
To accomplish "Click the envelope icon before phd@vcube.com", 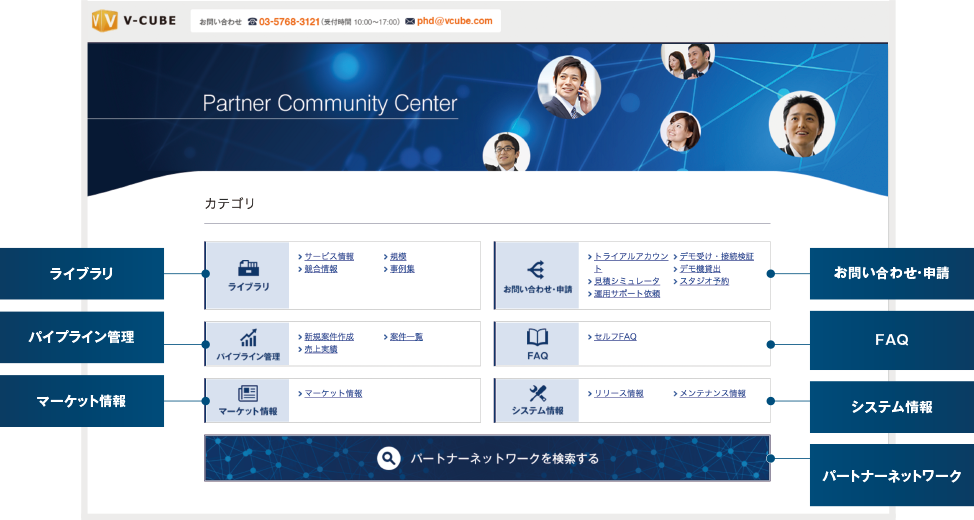I will click(410, 21).
